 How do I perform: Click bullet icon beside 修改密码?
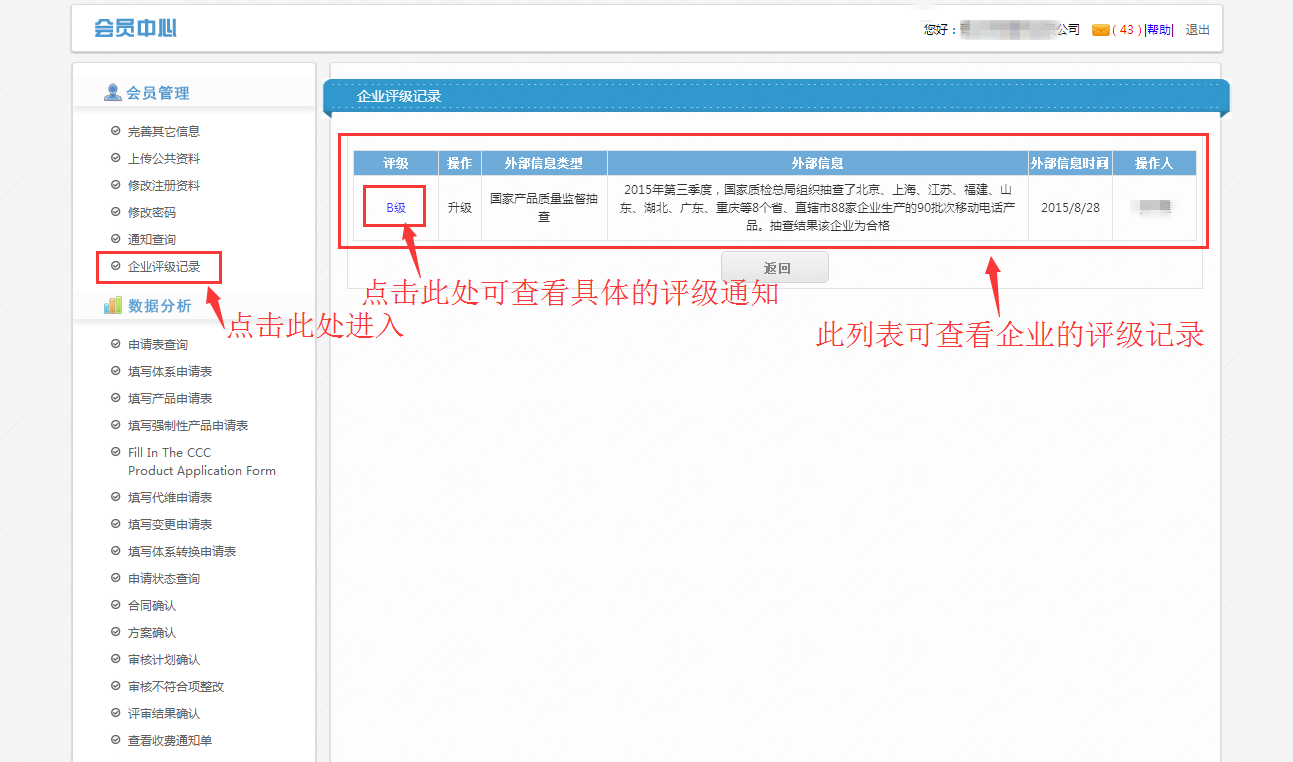click(x=115, y=212)
